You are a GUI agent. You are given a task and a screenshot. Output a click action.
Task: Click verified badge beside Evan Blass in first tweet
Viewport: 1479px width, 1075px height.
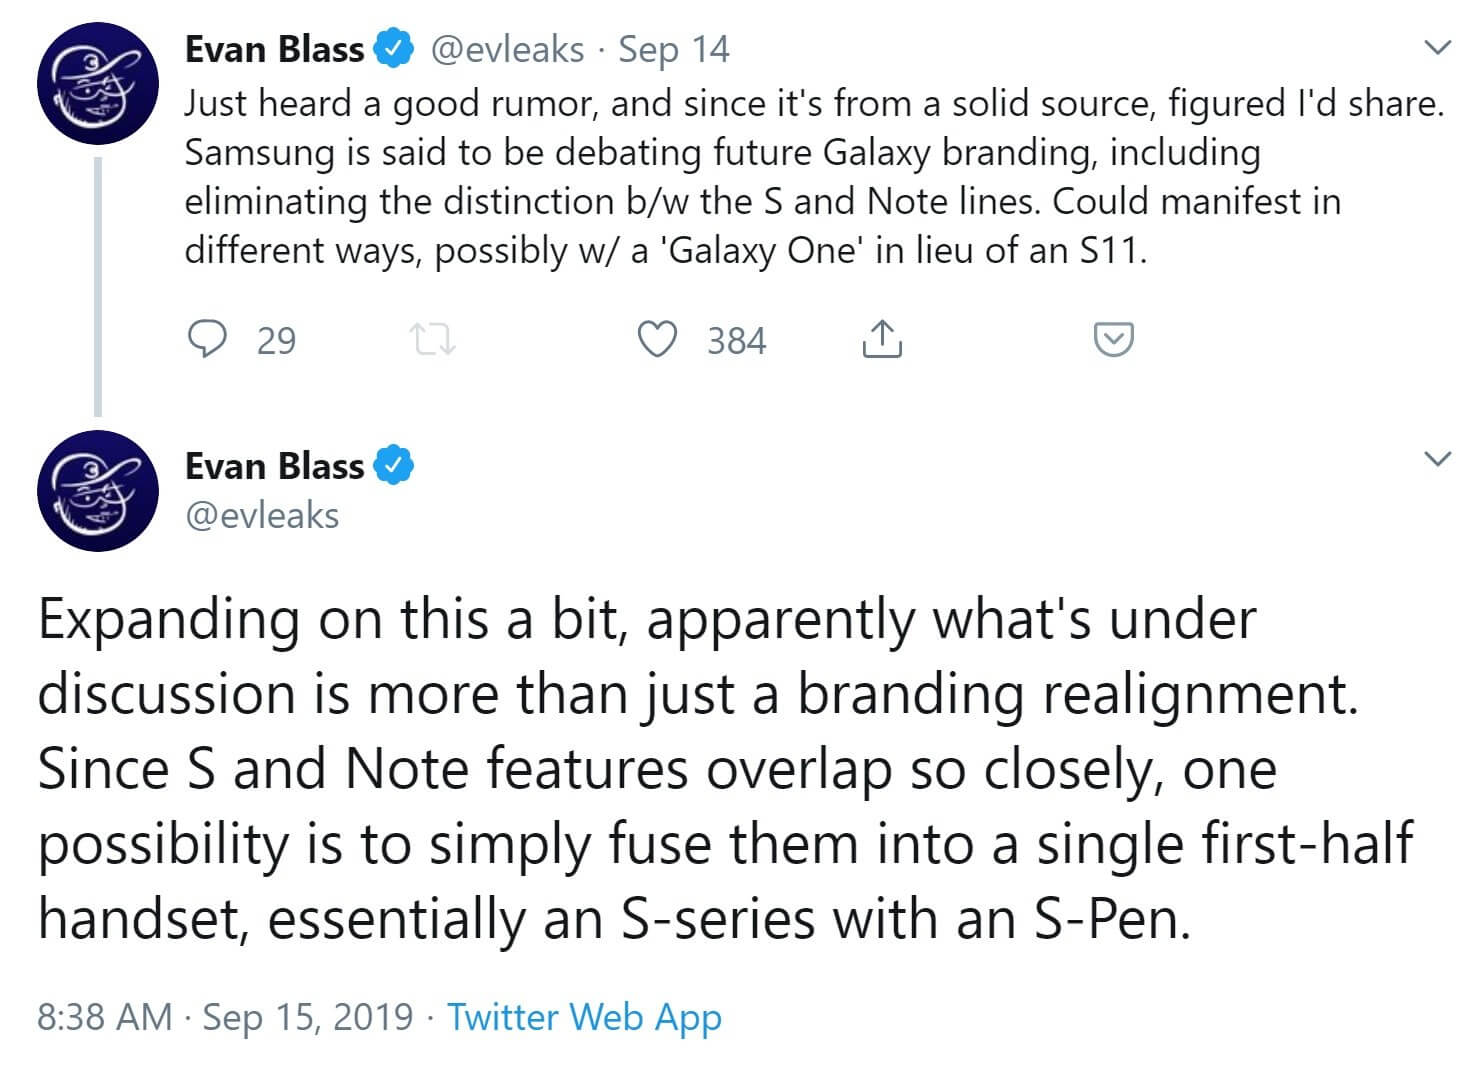click(x=393, y=49)
